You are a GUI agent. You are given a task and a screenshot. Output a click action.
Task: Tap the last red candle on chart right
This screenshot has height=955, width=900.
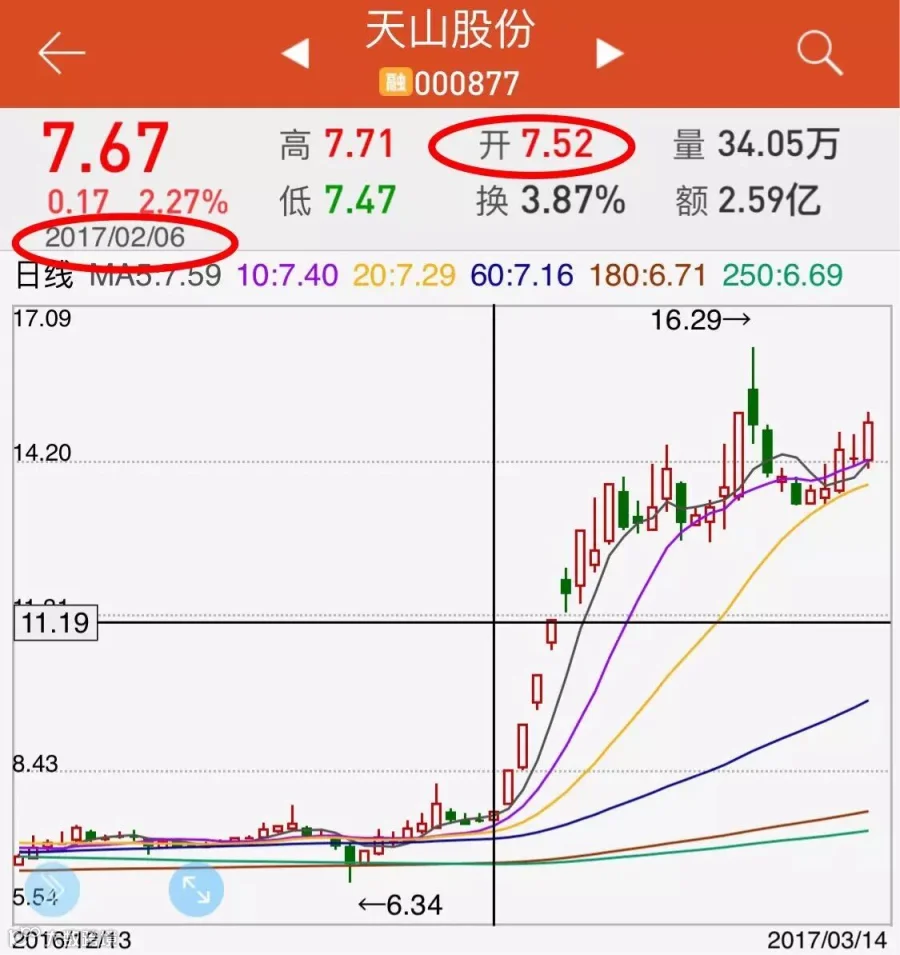pos(868,439)
